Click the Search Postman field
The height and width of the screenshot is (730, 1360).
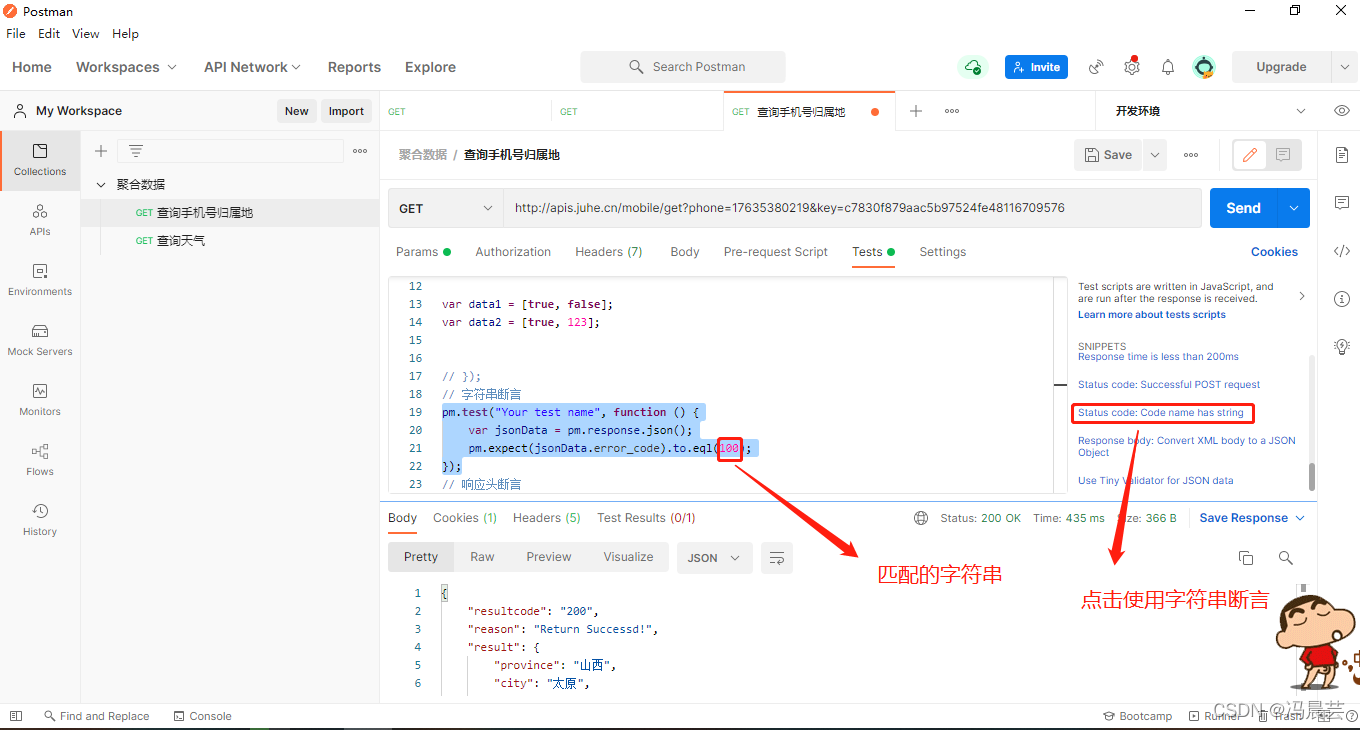pos(683,67)
